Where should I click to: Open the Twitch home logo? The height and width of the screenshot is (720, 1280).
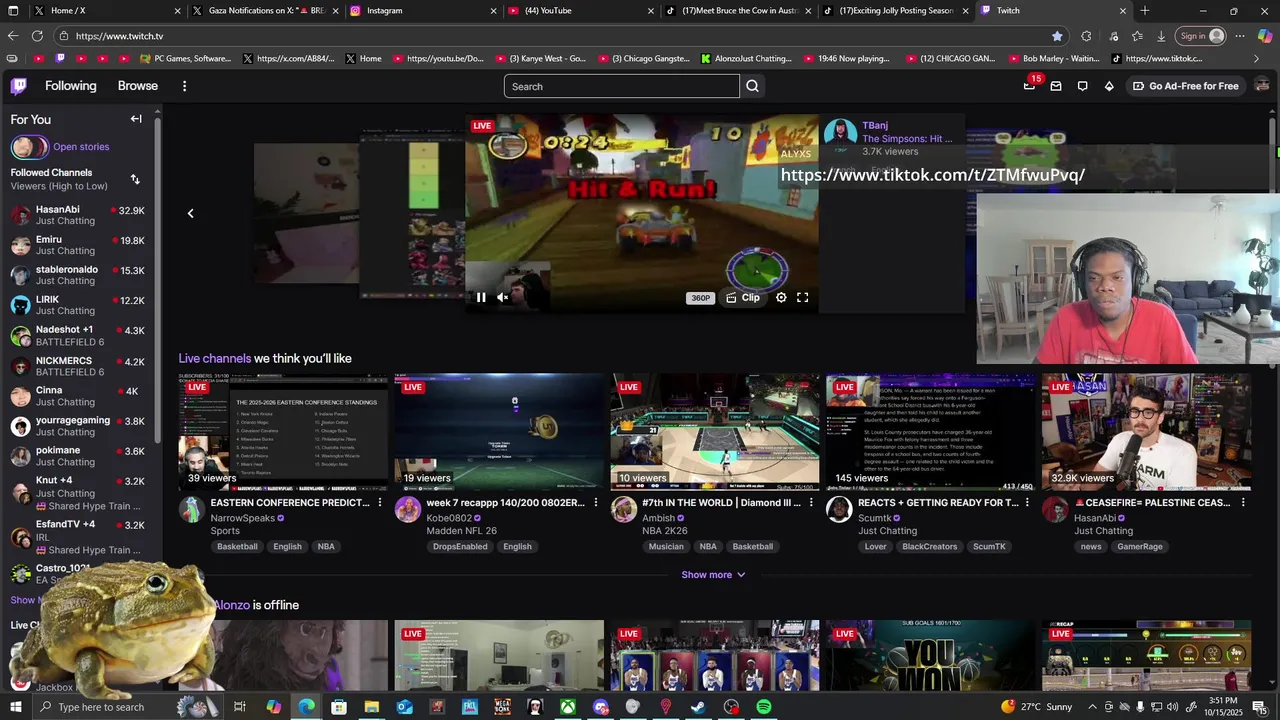pyautogui.click(x=19, y=86)
